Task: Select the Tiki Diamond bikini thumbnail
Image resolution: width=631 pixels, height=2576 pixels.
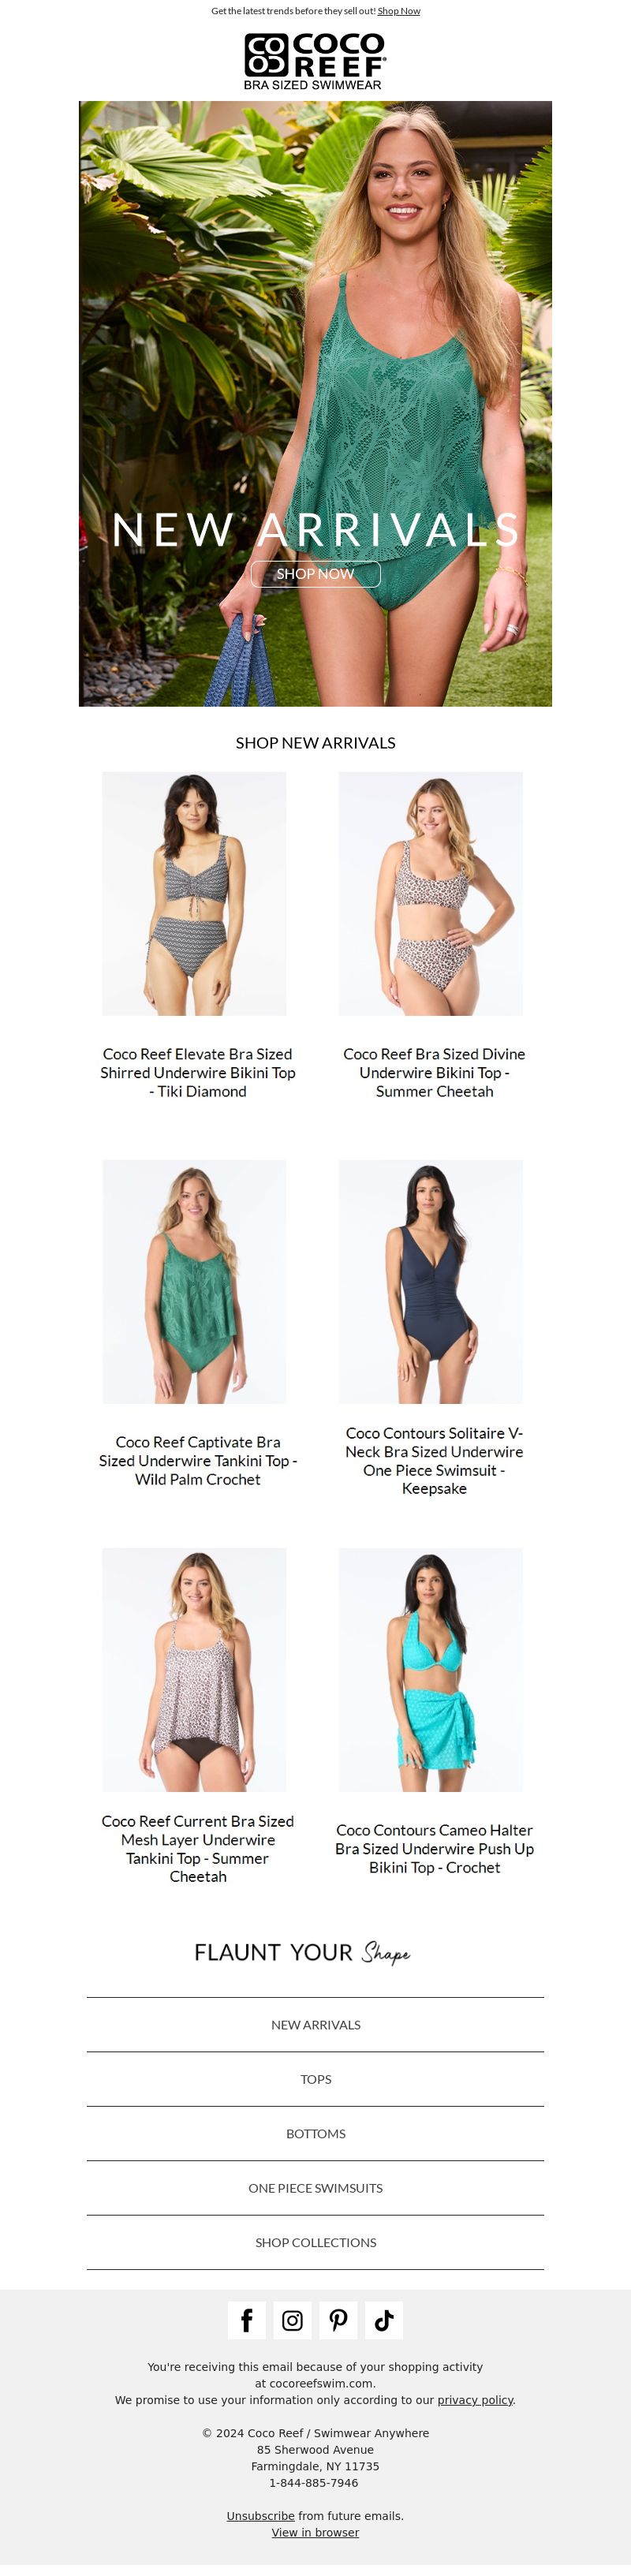Action: (x=194, y=894)
